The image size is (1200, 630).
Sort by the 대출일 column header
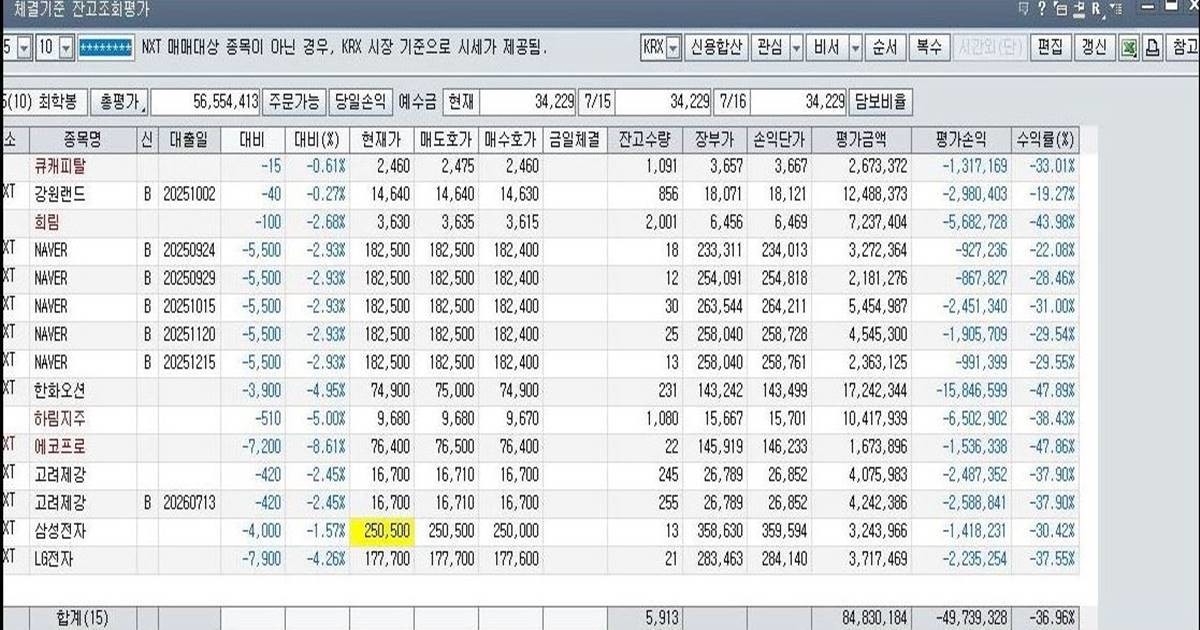[x=189, y=140]
